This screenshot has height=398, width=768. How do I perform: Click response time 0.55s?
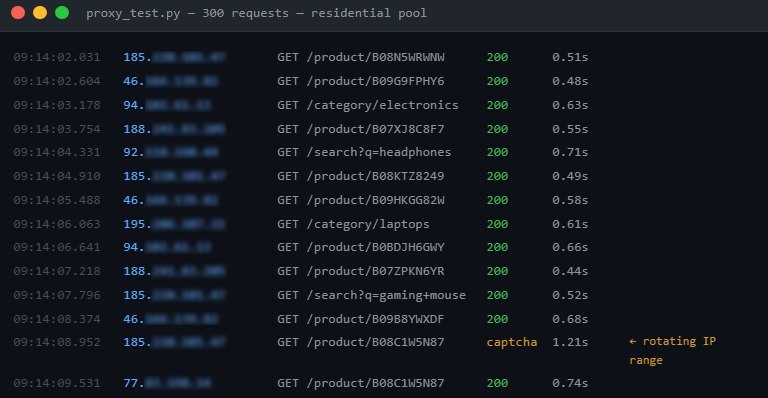[x=570, y=129]
